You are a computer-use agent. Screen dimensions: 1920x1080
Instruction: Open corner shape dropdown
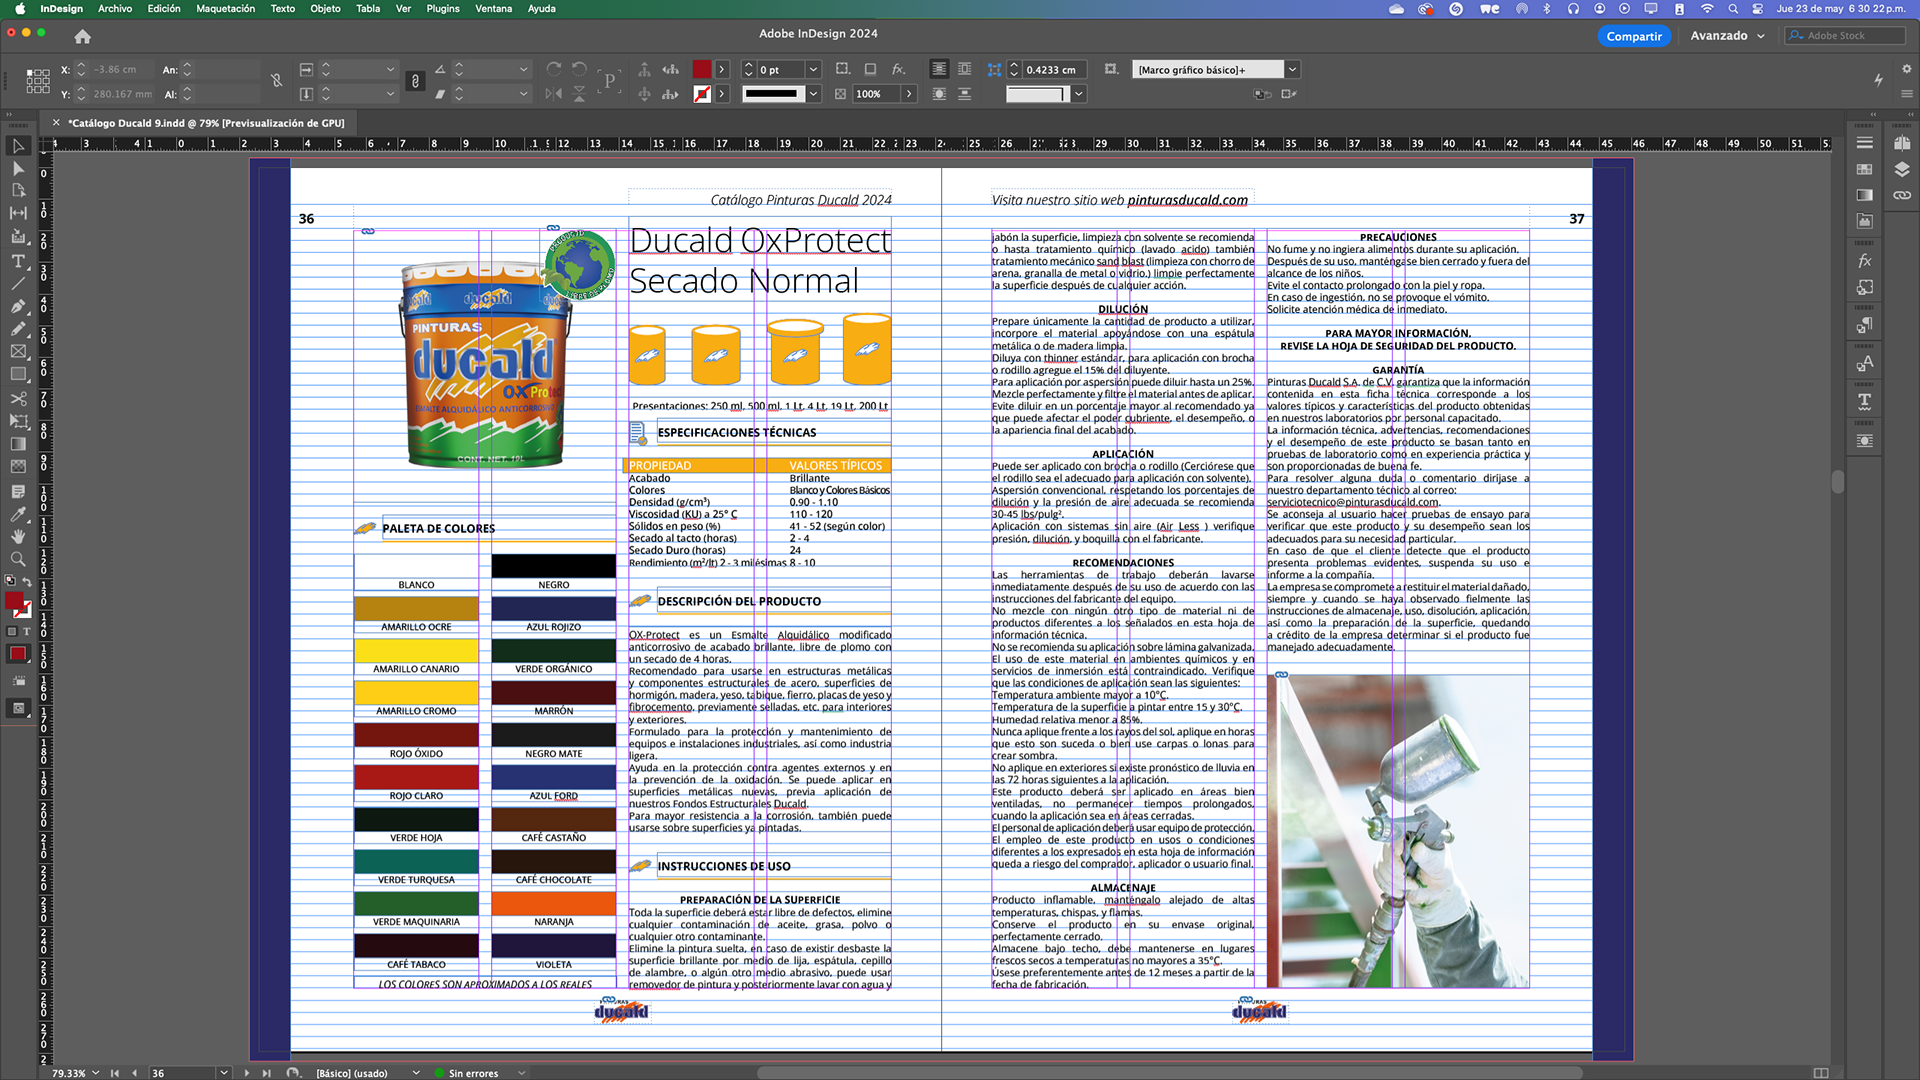tap(1079, 94)
